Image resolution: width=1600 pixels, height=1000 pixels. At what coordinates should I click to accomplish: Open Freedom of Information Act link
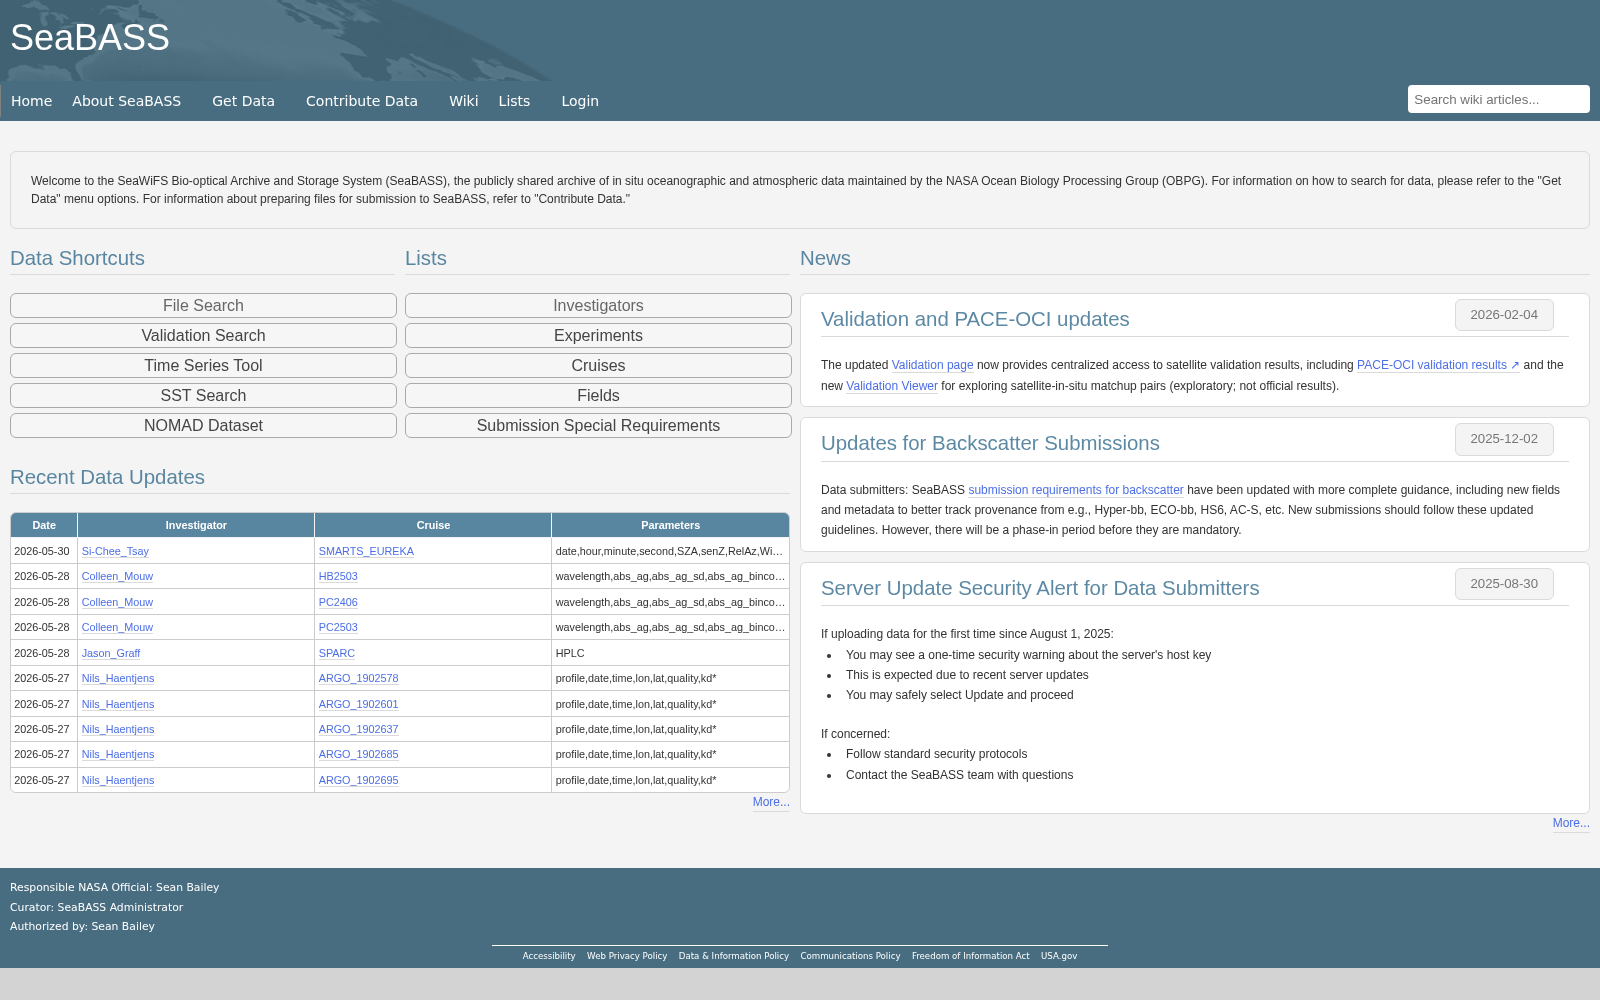970,956
